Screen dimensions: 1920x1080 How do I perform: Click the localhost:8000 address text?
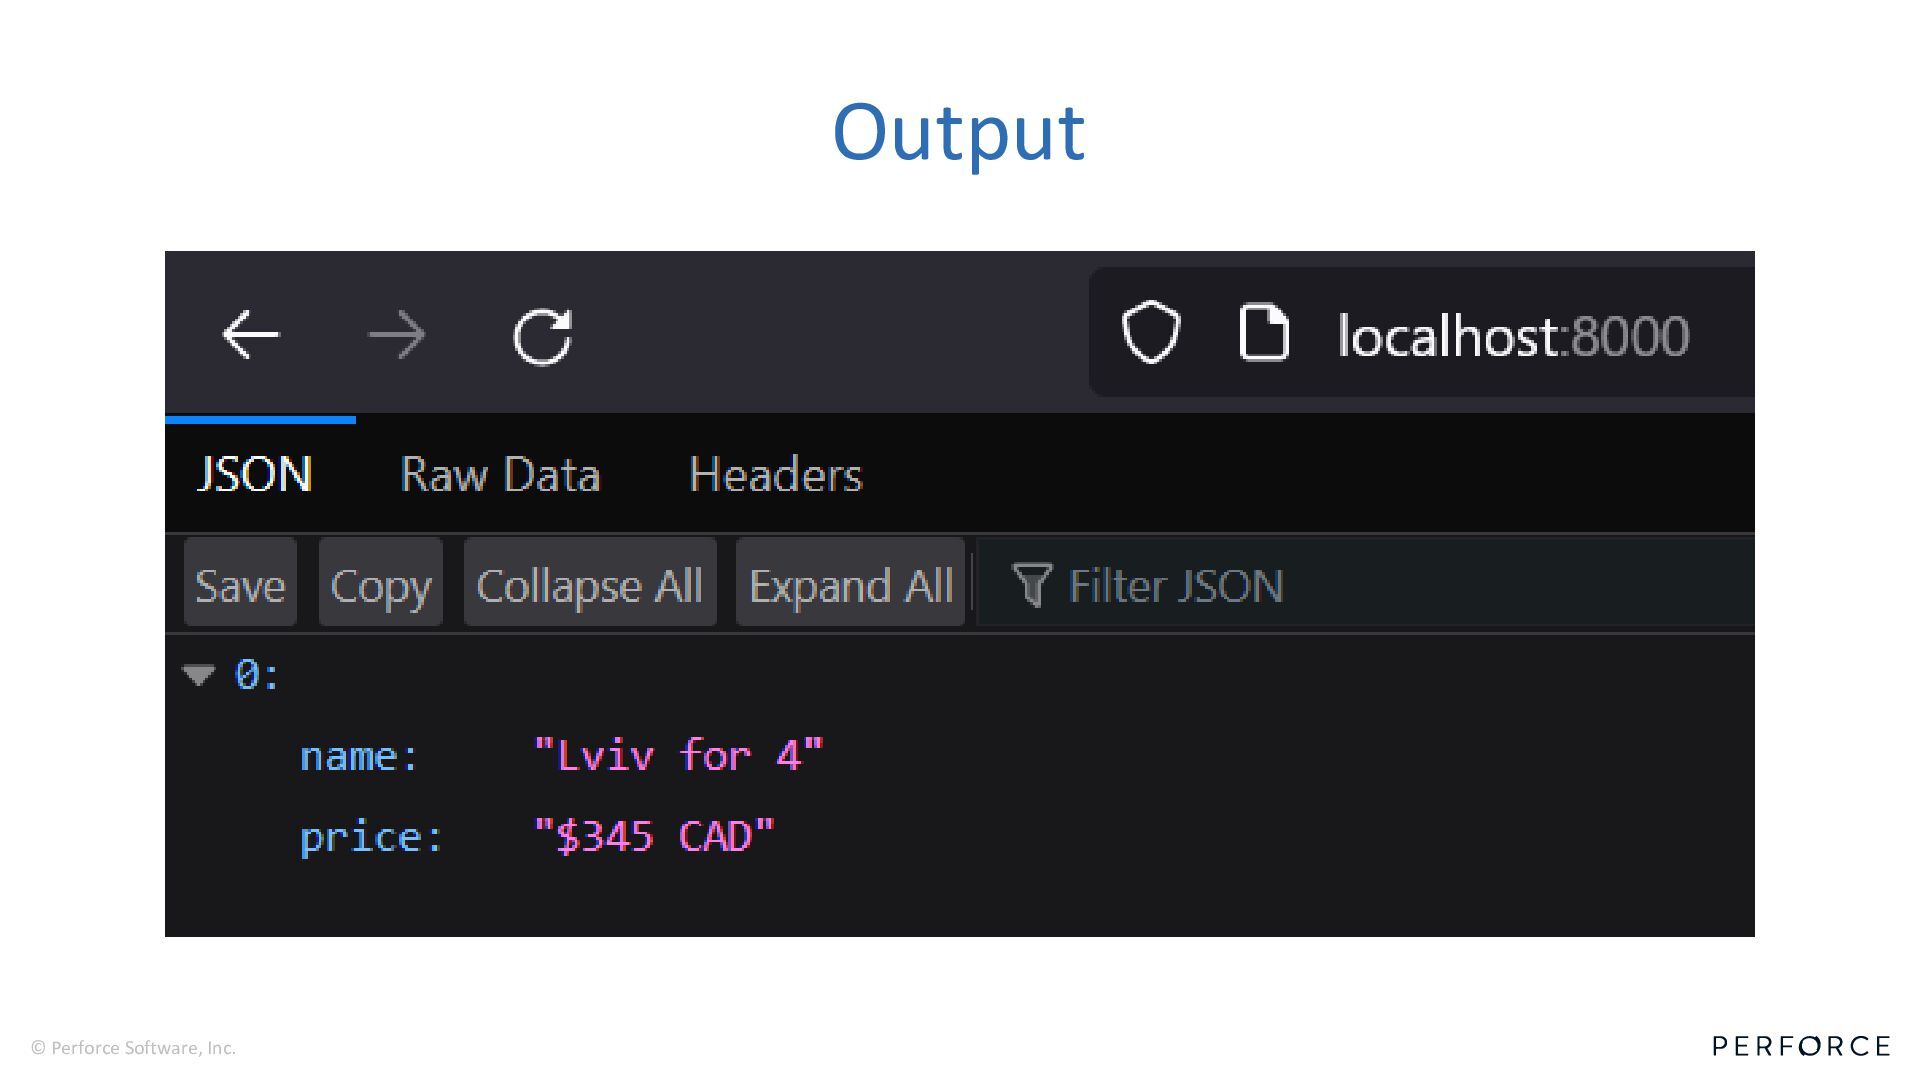[1513, 336]
